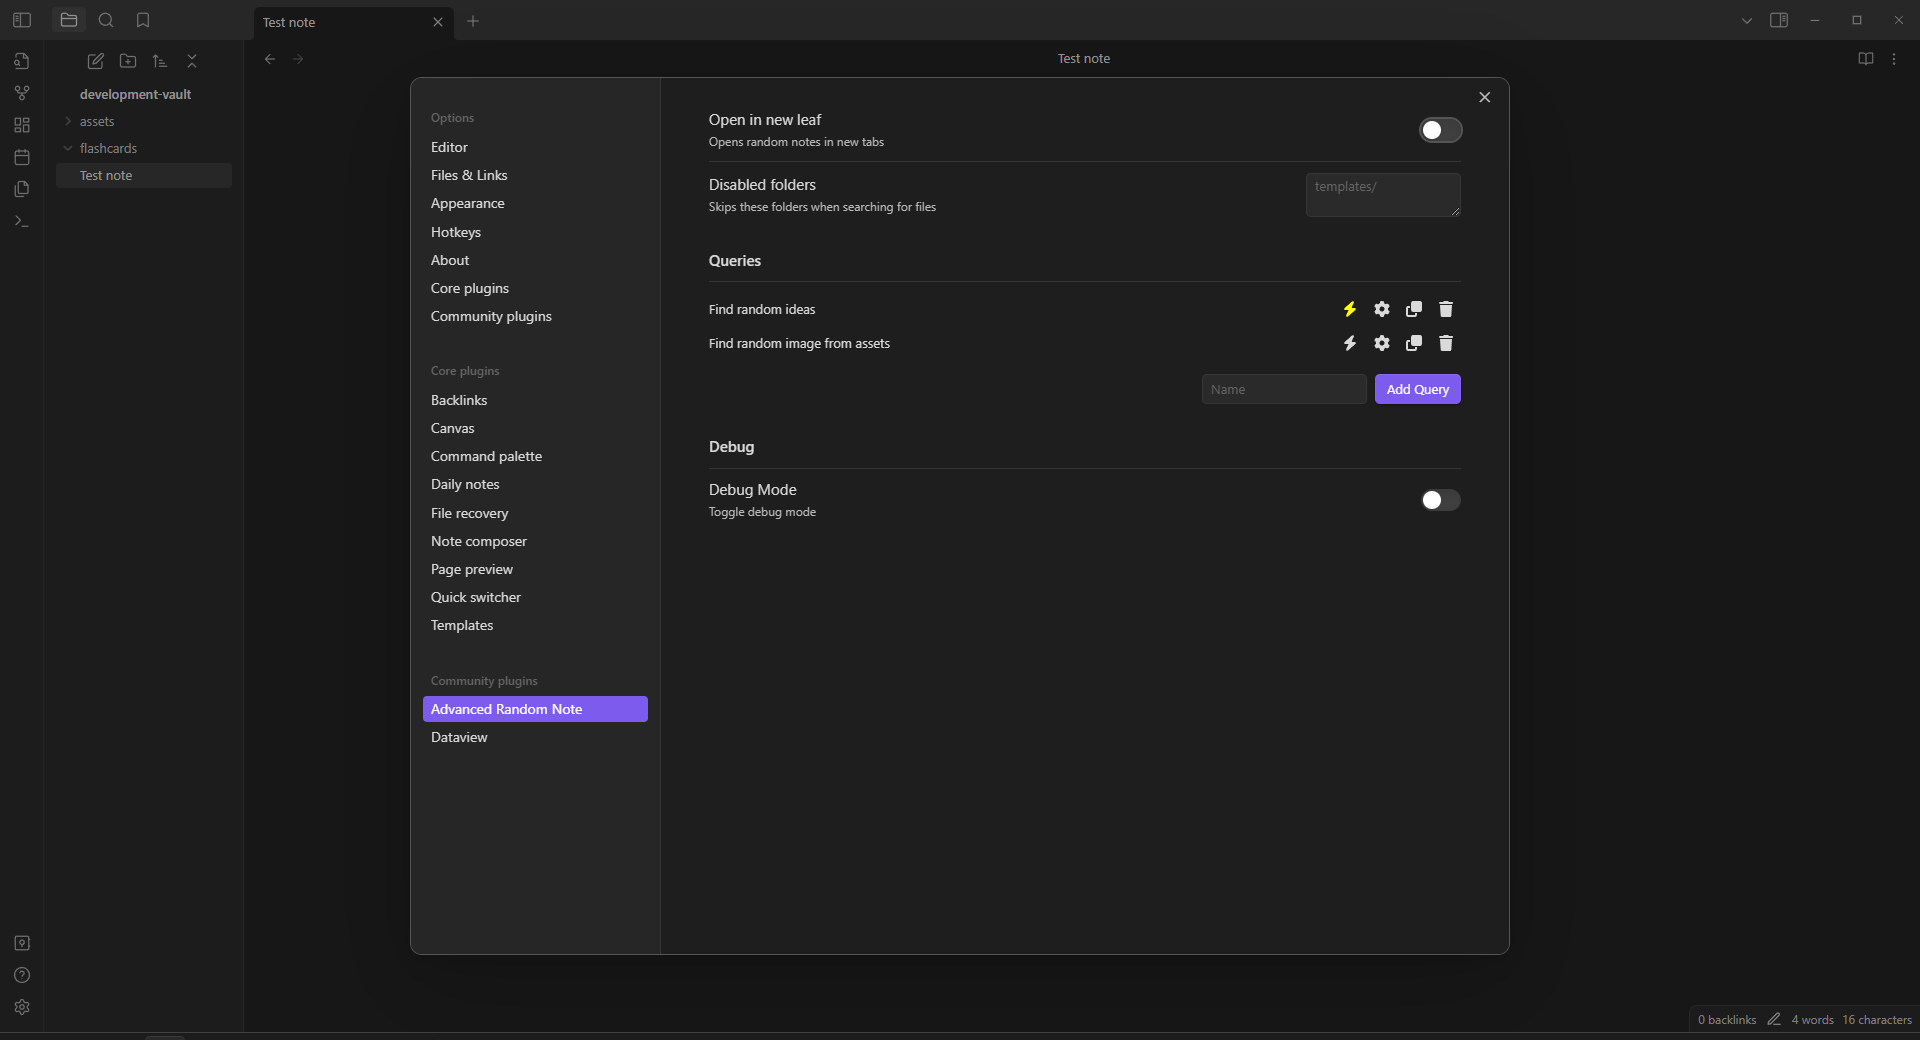Expand the assets folder
Viewport: 1920px width, 1040px height.
pyautogui.click(x=68, y=121)
